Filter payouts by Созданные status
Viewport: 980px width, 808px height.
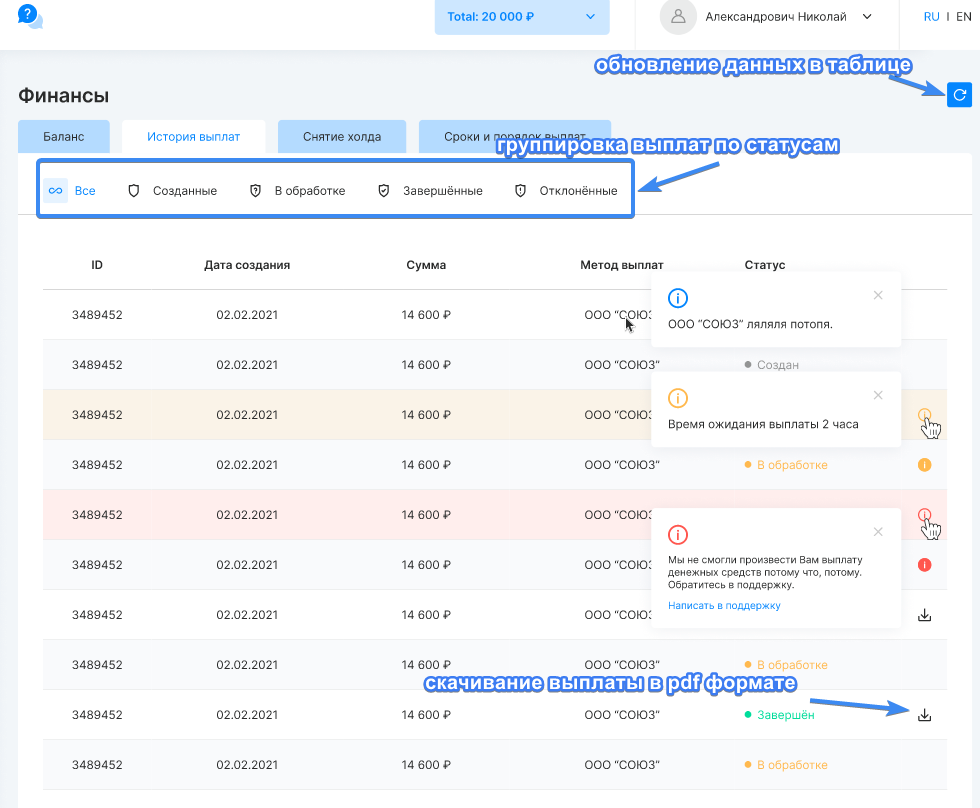pyautogui.click(x=172, y=191)
